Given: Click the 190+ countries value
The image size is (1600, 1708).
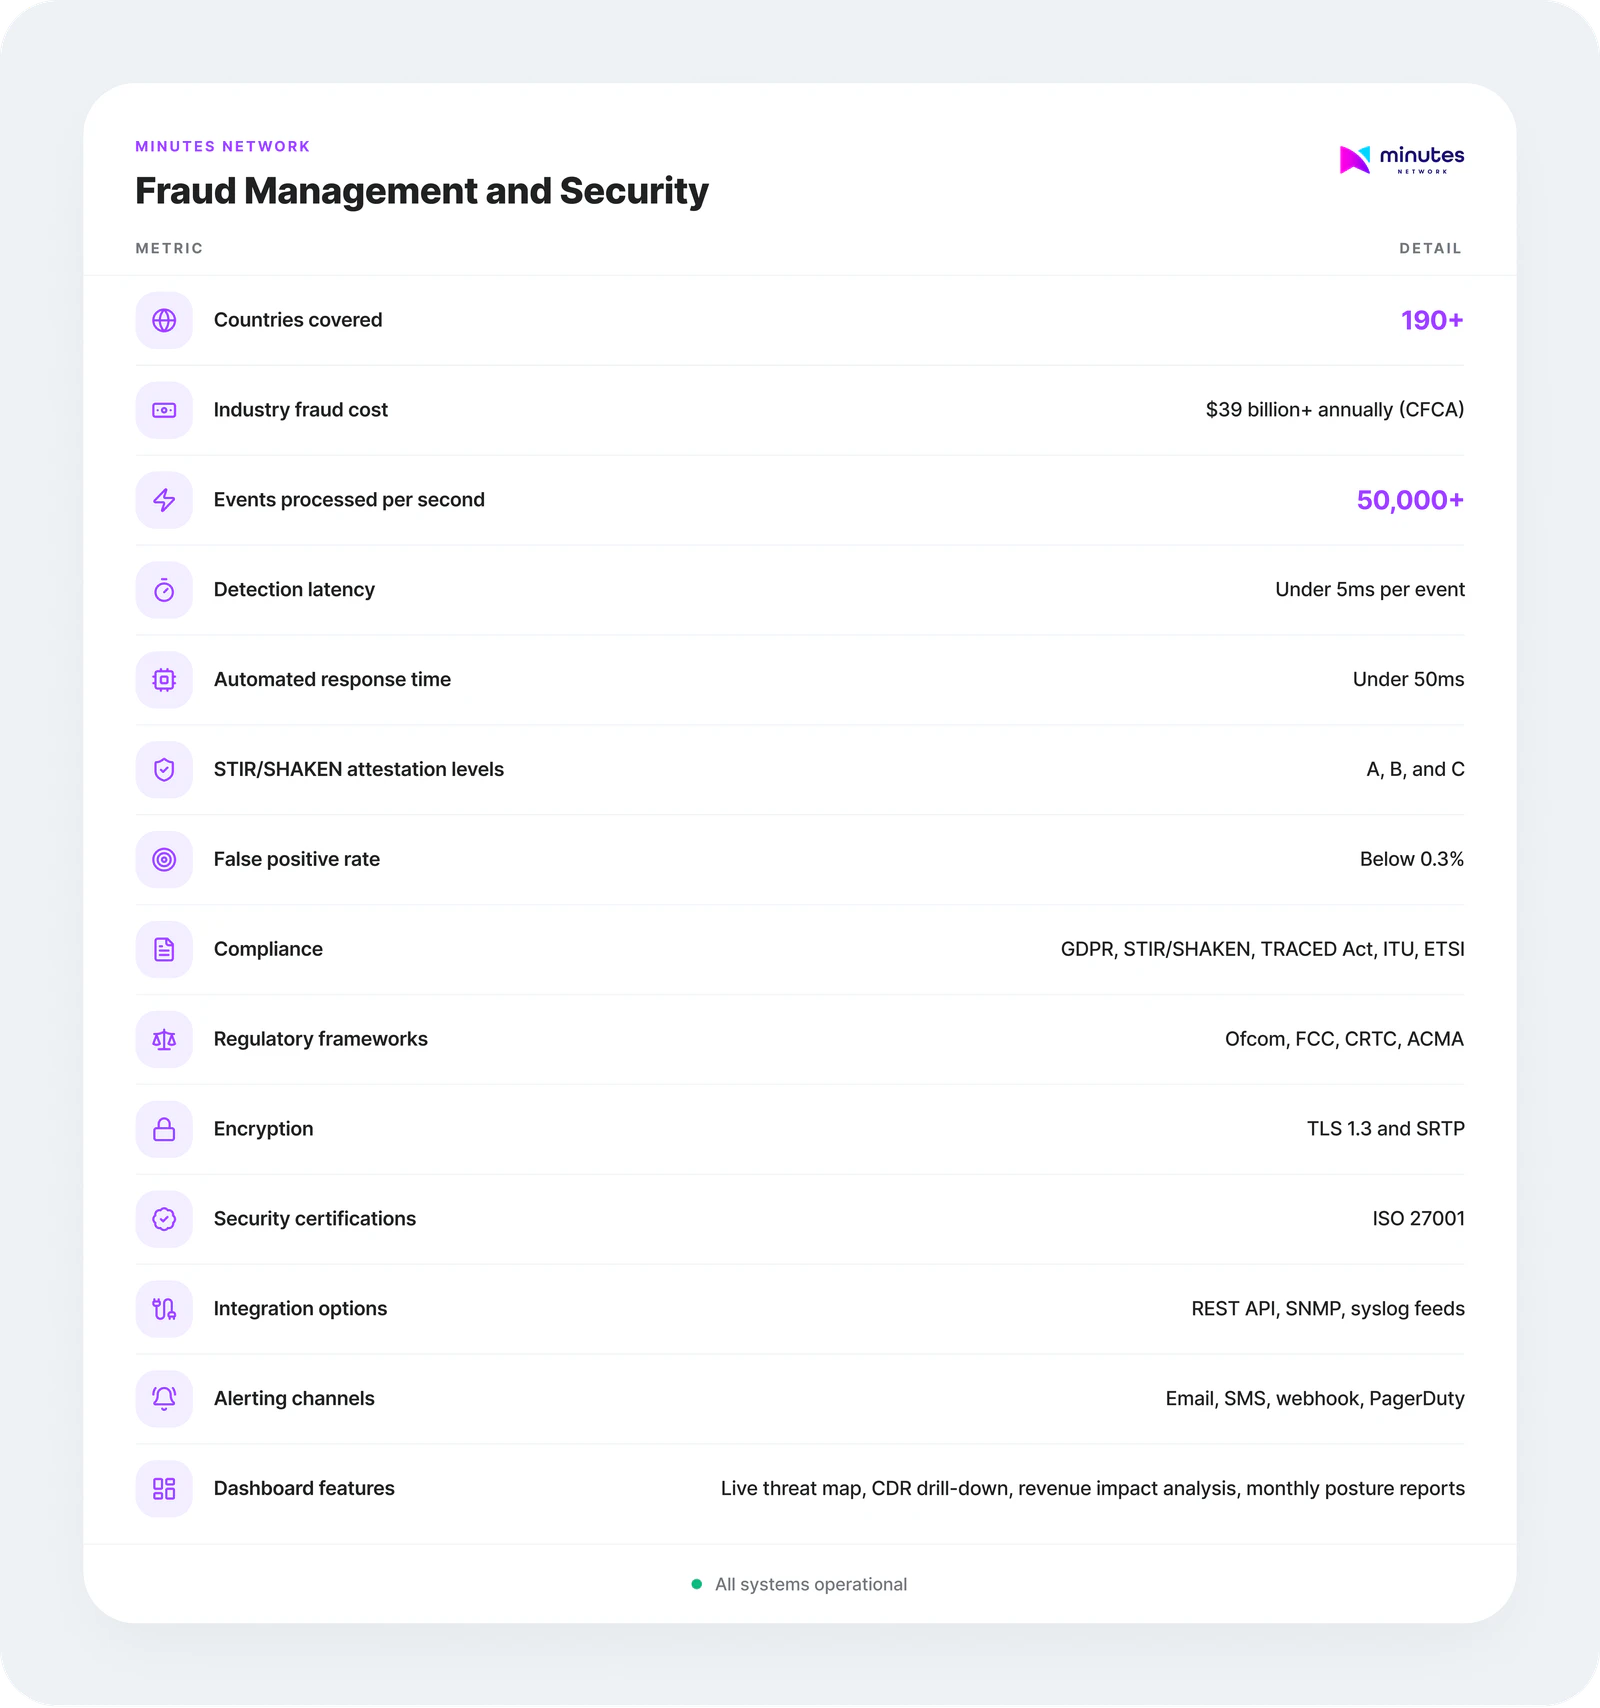Looking at the screenshot, I should (x=1431, y=320).
